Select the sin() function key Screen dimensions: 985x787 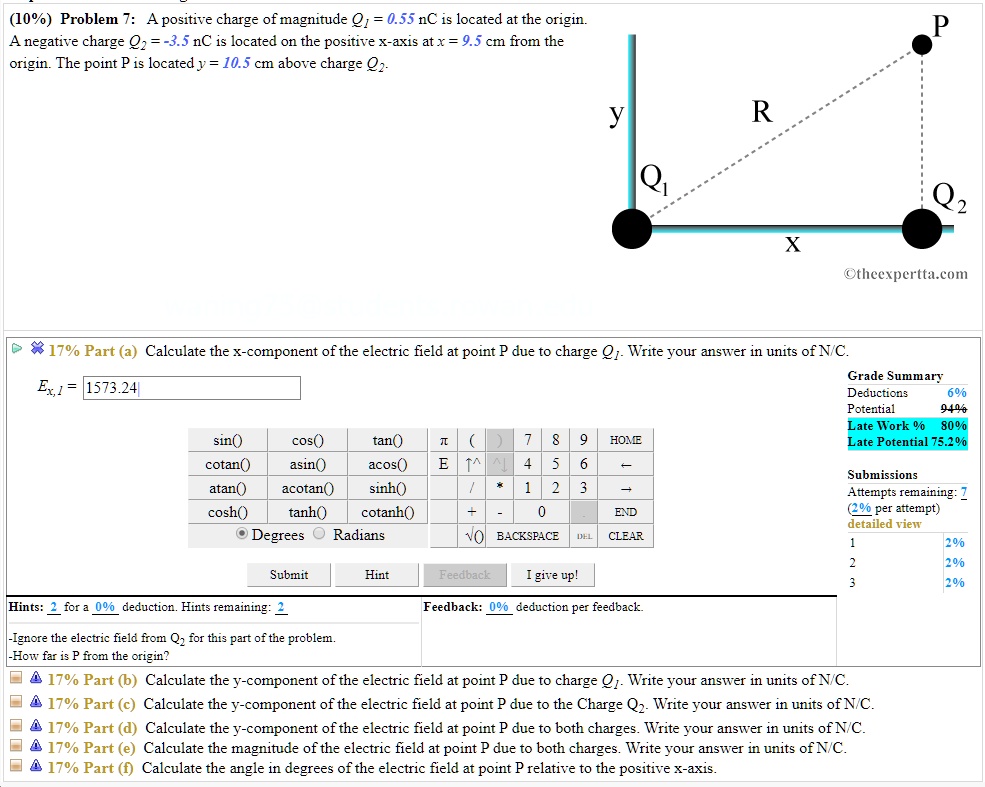point(227,439)
